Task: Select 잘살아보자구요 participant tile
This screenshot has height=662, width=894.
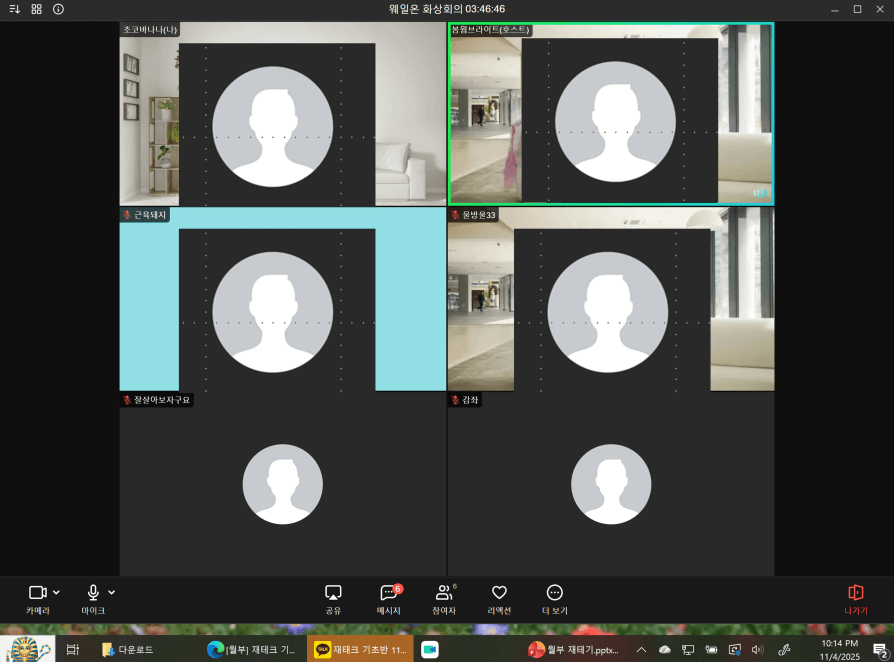Action: (x=283, y=484)
